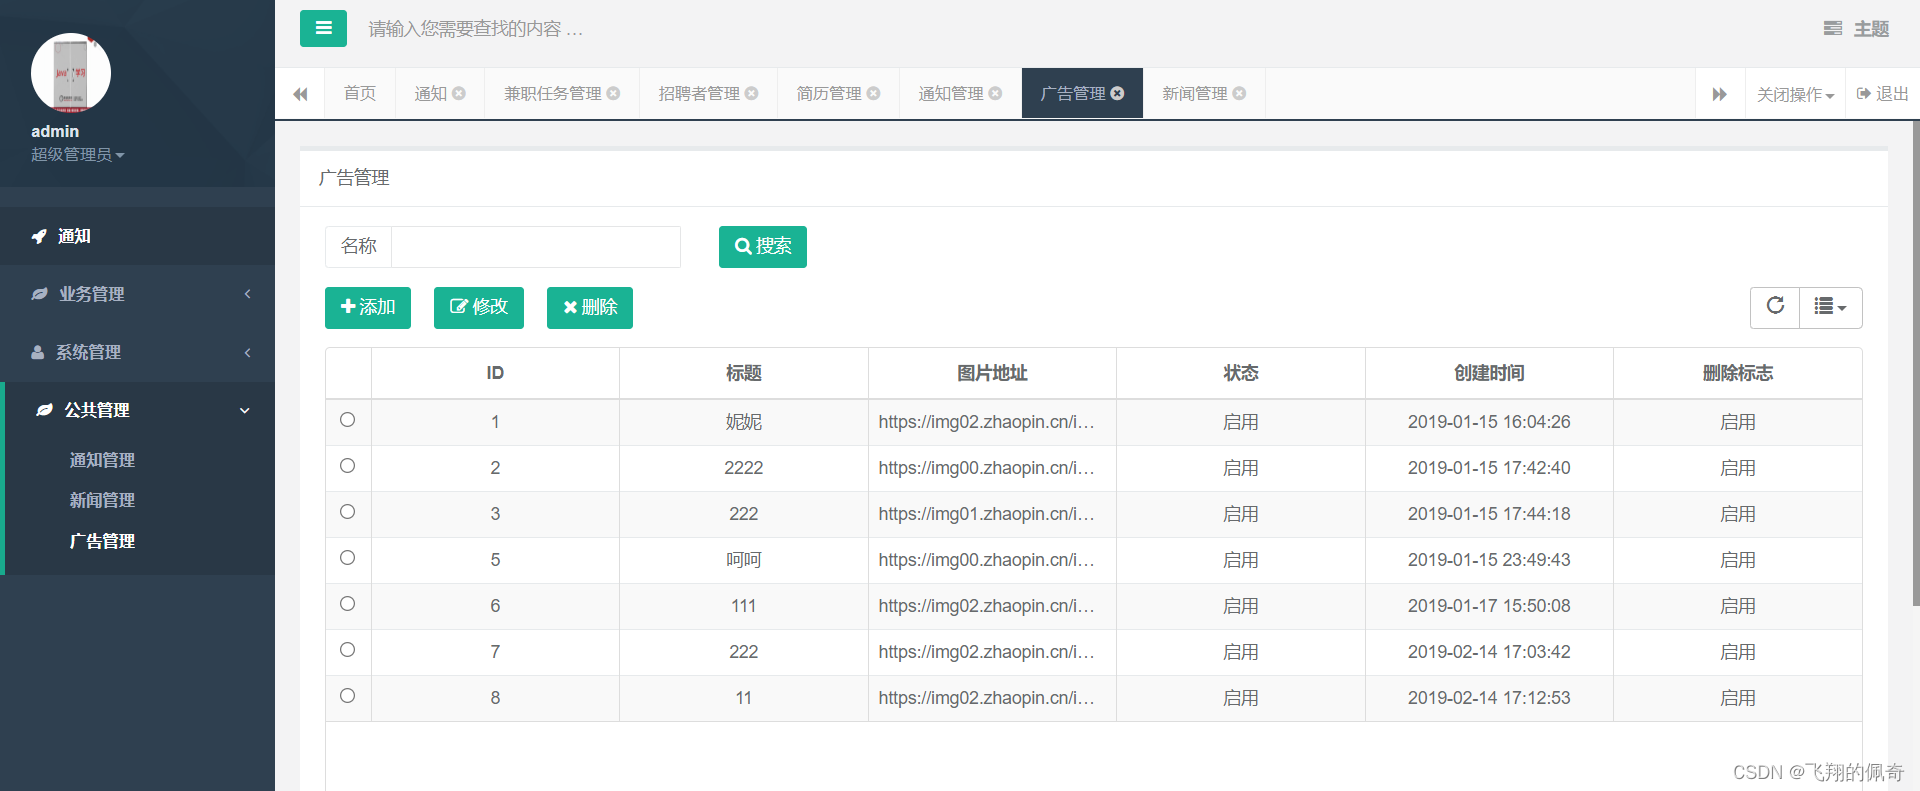
Task: Select the radio button for row ID 1
Action: click(x=347, y=420)
